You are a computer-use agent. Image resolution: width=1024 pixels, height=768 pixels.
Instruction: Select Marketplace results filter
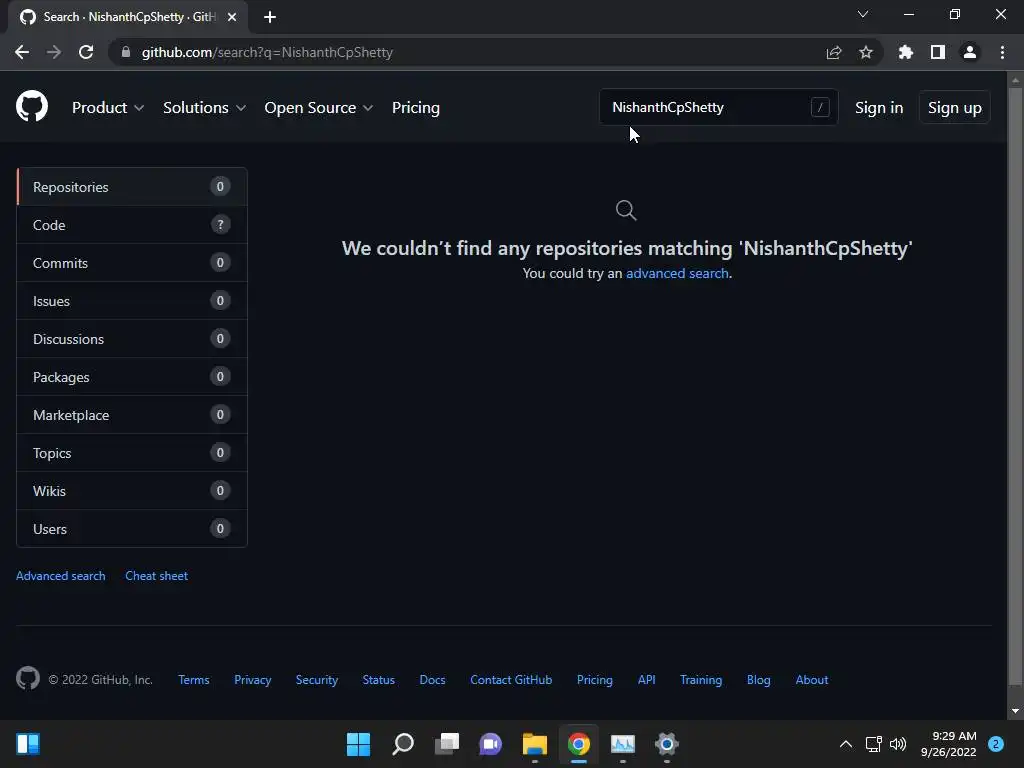(132, 415)
